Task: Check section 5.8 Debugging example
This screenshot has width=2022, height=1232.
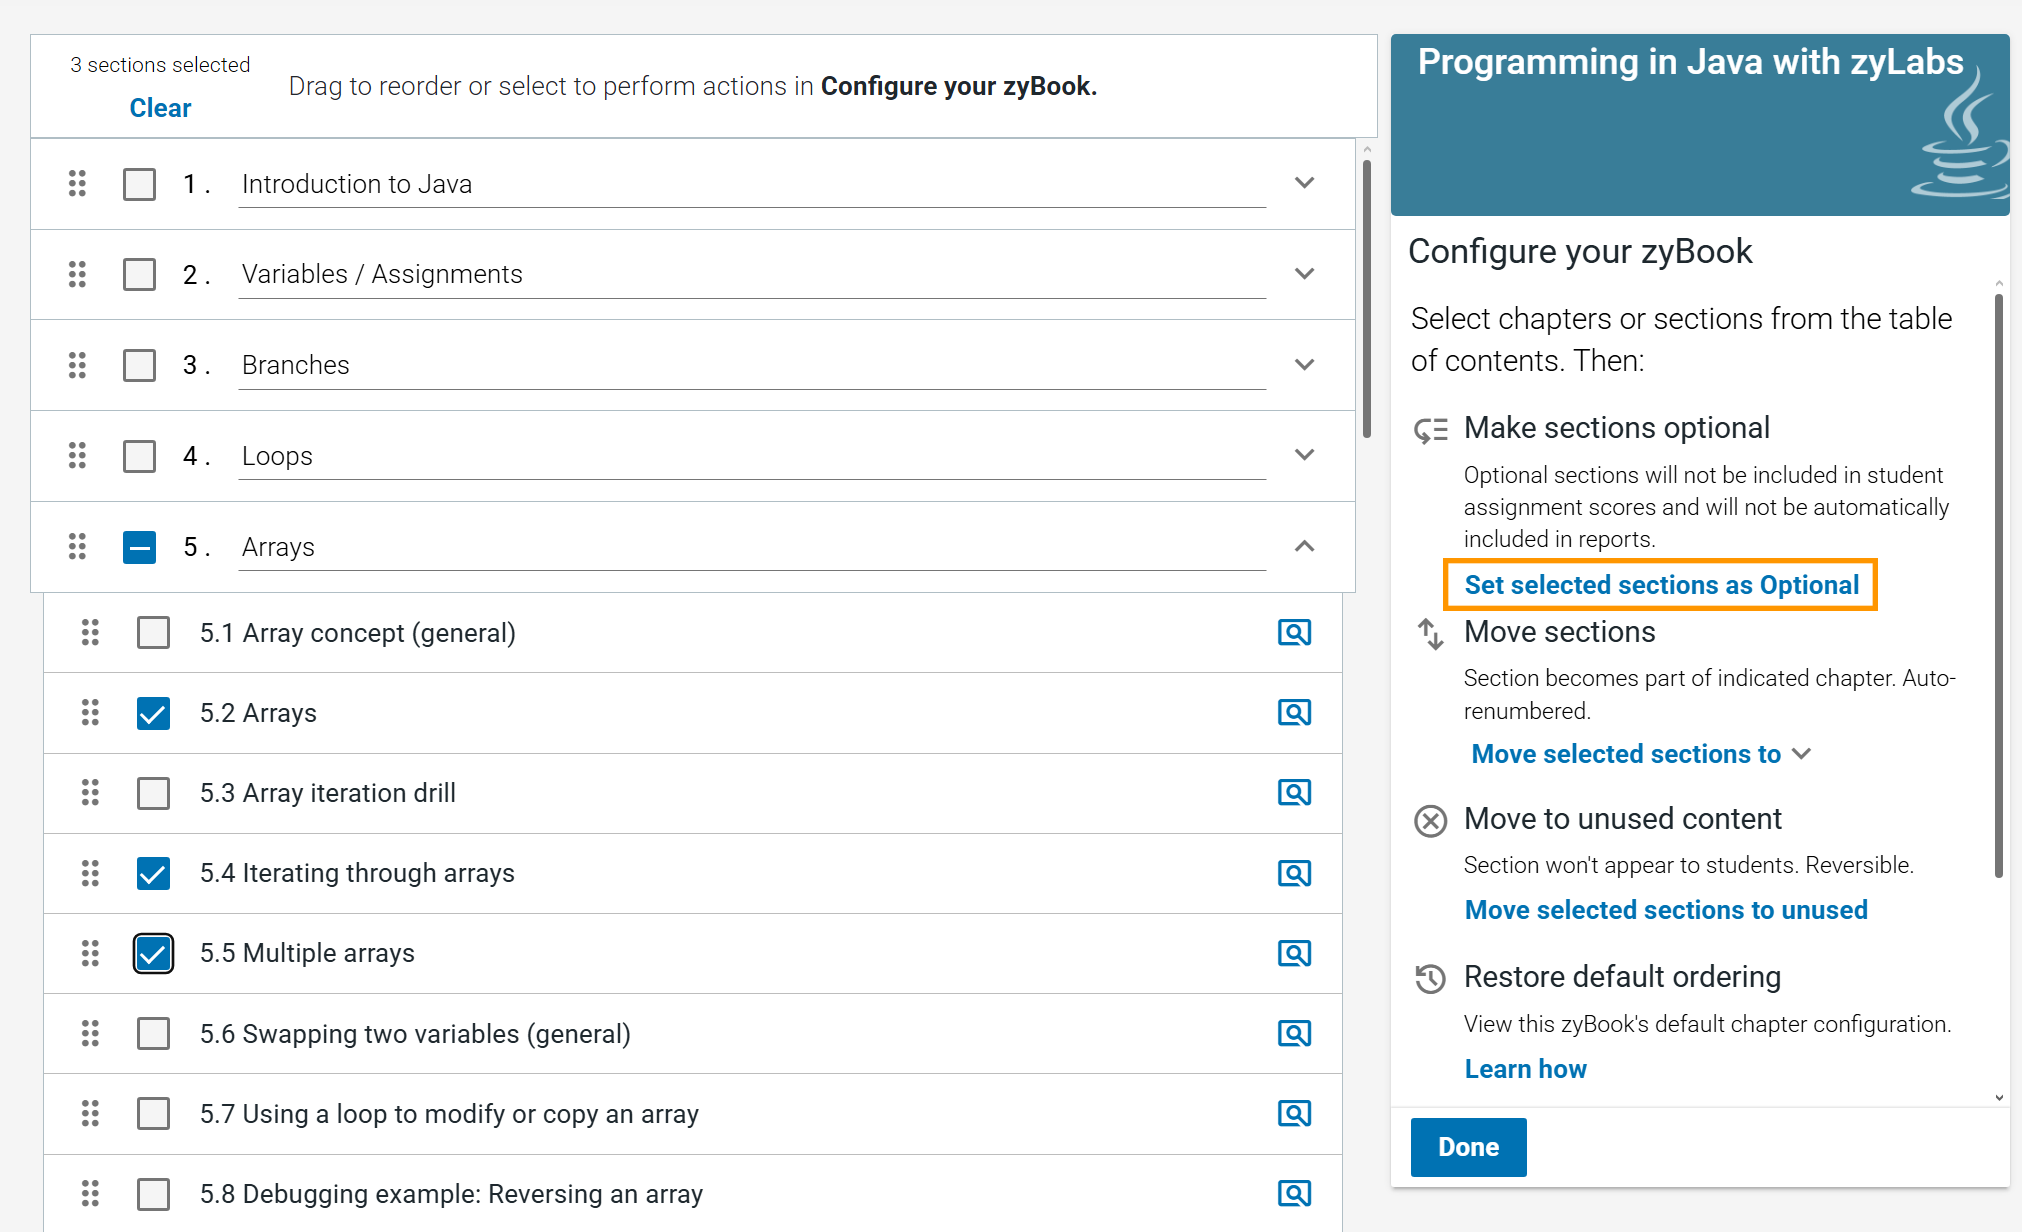Action: (153, 1193)
